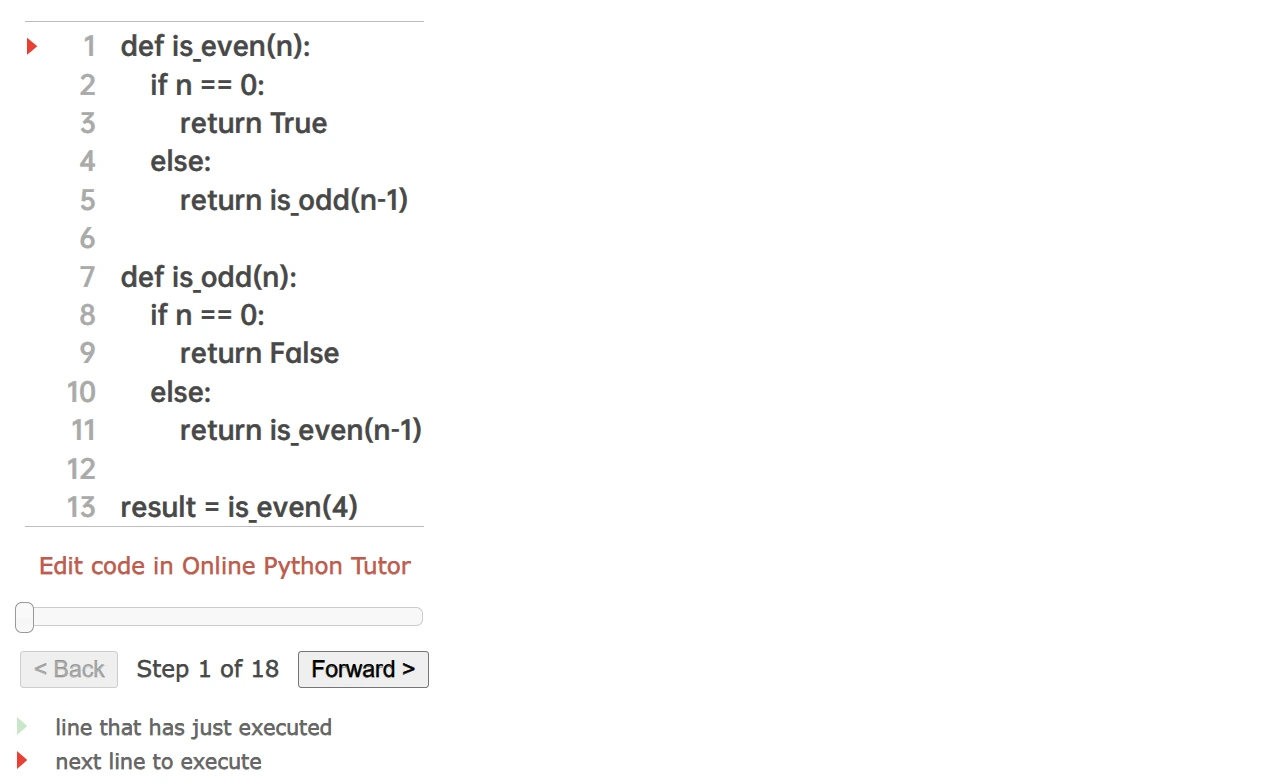Screen dimensions: 1264x784
Task: Click the "def is_even(n):" code line
Action: coord(215,46)
